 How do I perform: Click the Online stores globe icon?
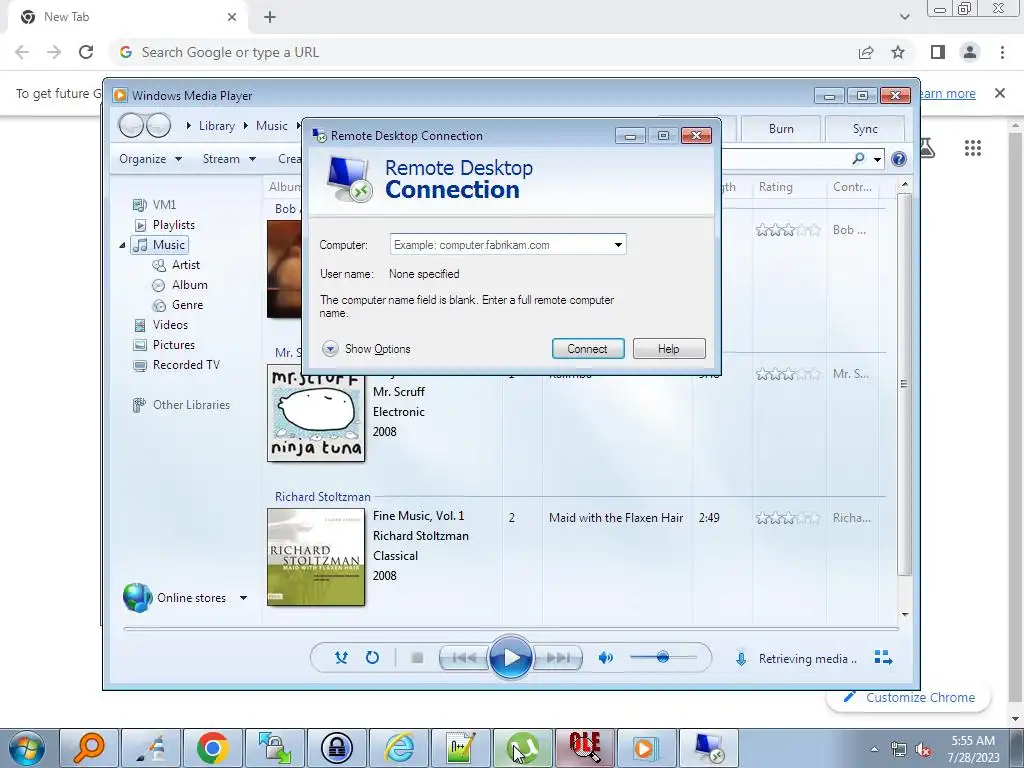137,598
